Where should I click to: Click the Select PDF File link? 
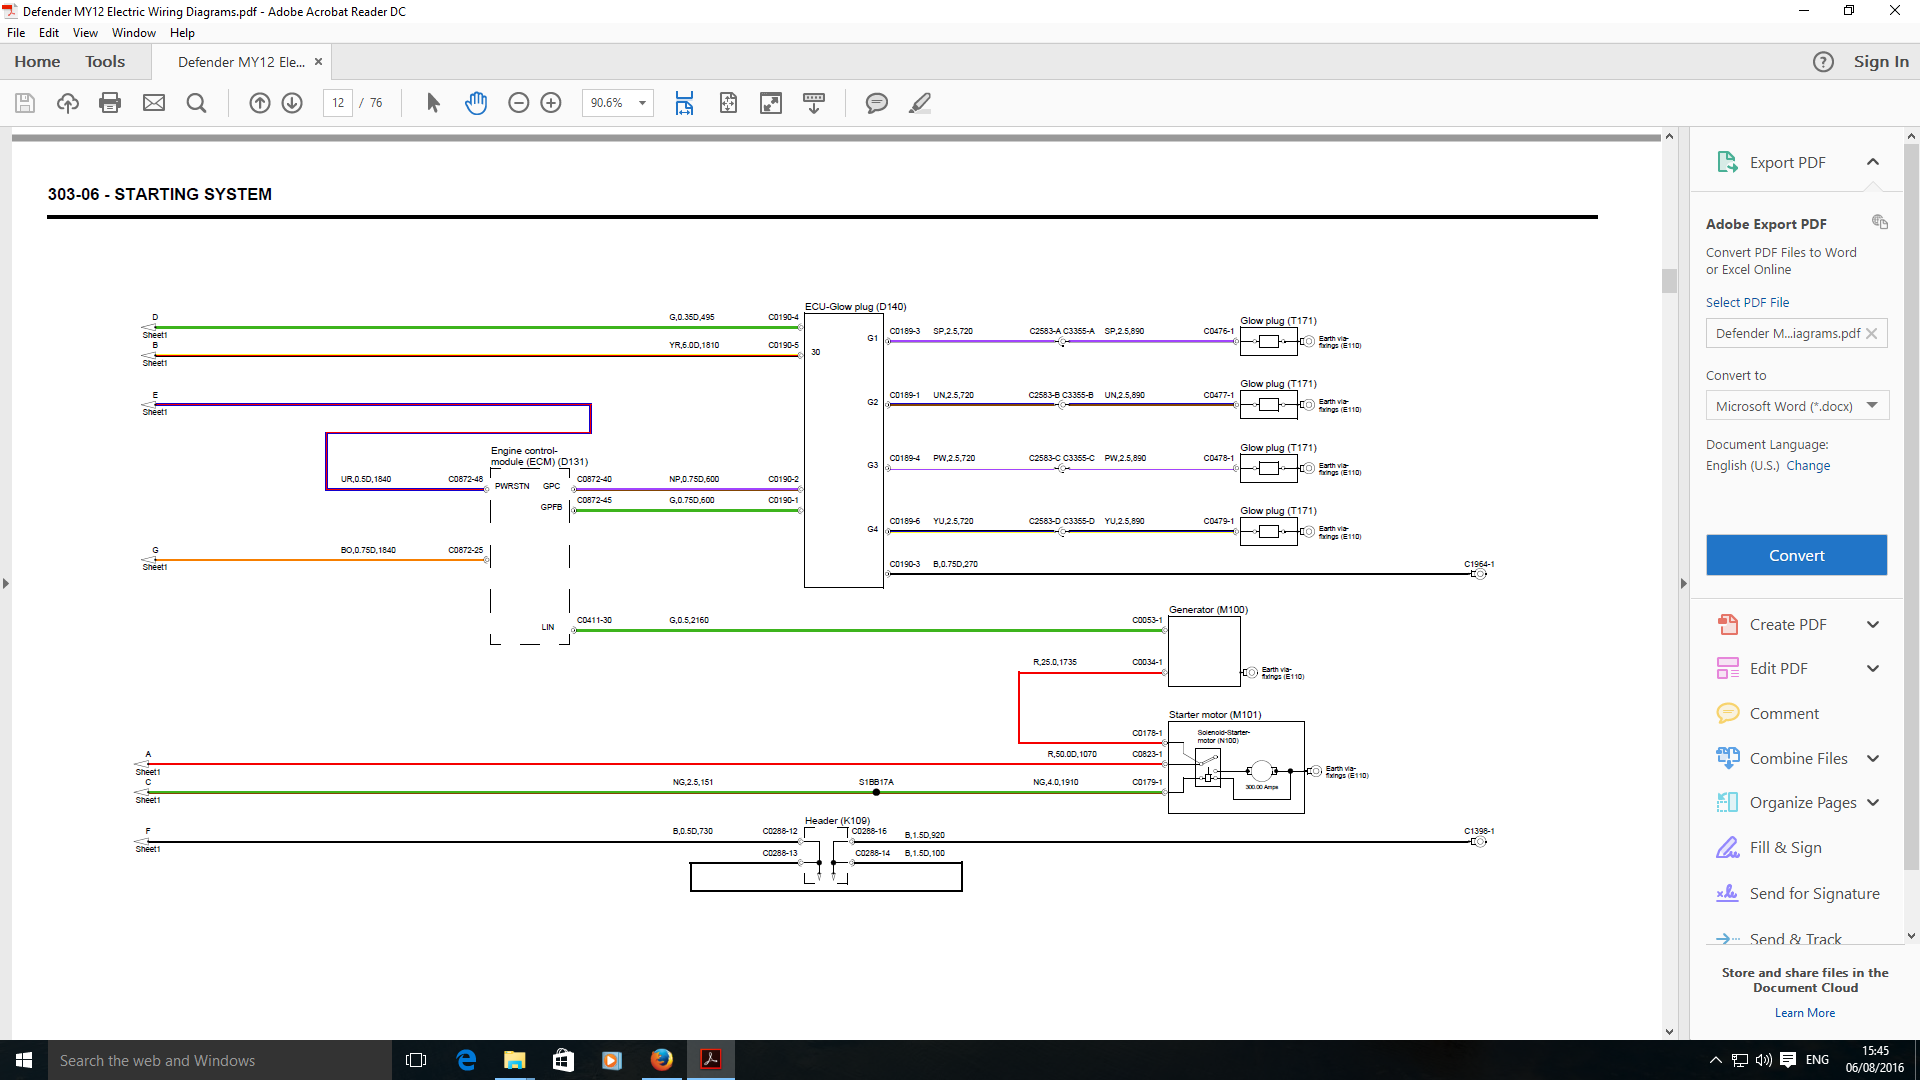click(1747, 302)
